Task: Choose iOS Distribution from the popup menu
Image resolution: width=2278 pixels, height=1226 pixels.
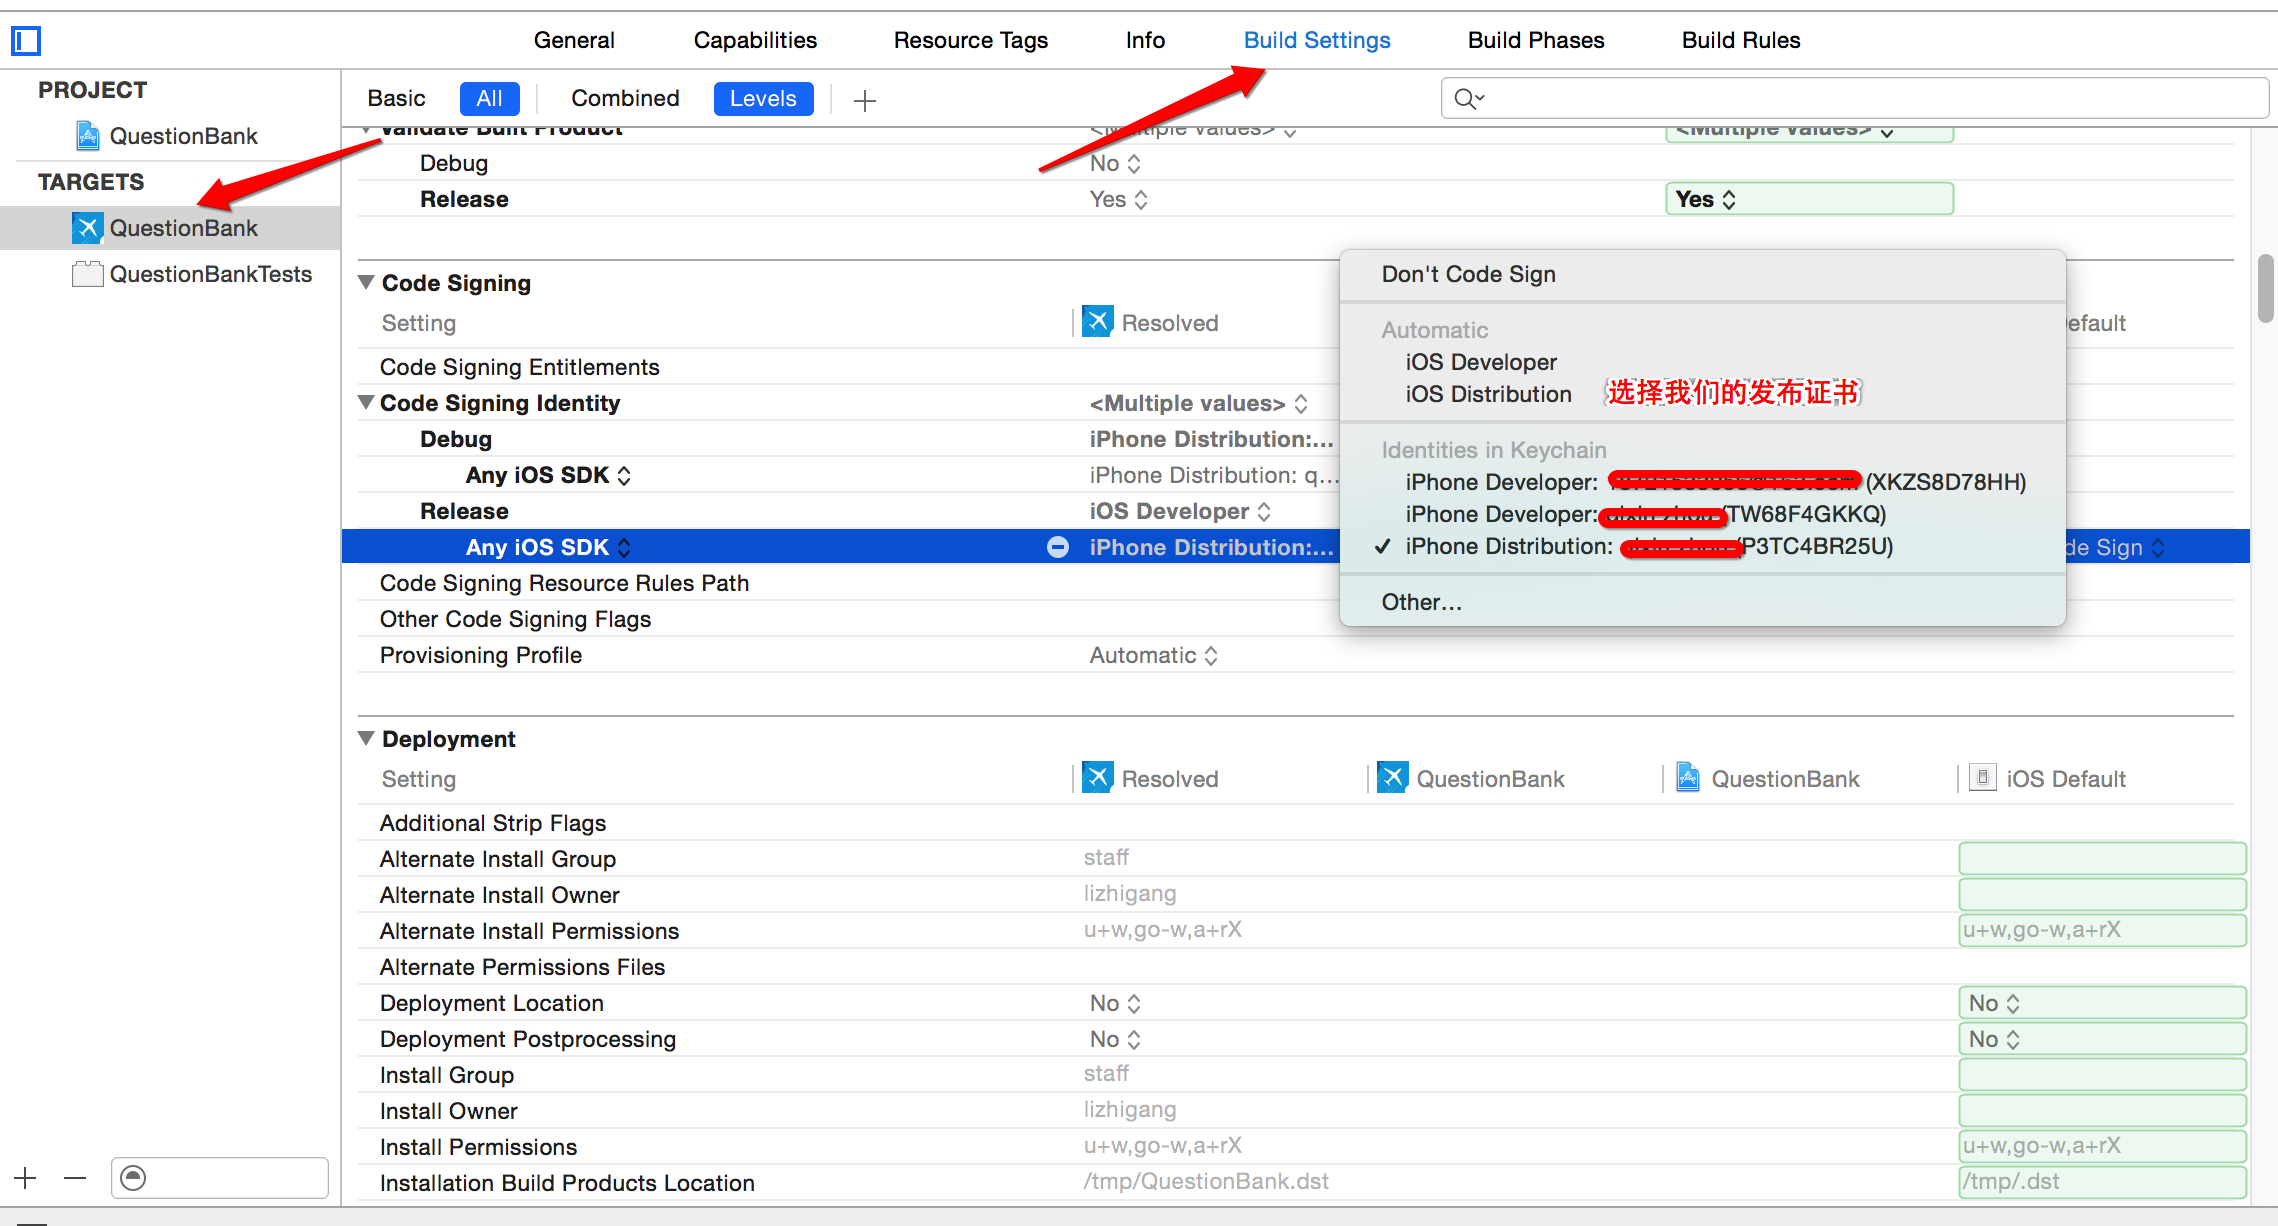Action: click(x=1488, y=394)
